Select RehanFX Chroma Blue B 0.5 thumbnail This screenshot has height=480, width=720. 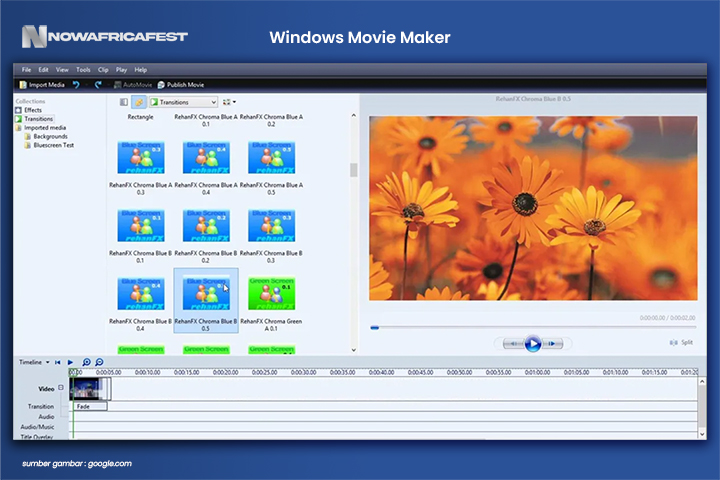pos(206,294)
